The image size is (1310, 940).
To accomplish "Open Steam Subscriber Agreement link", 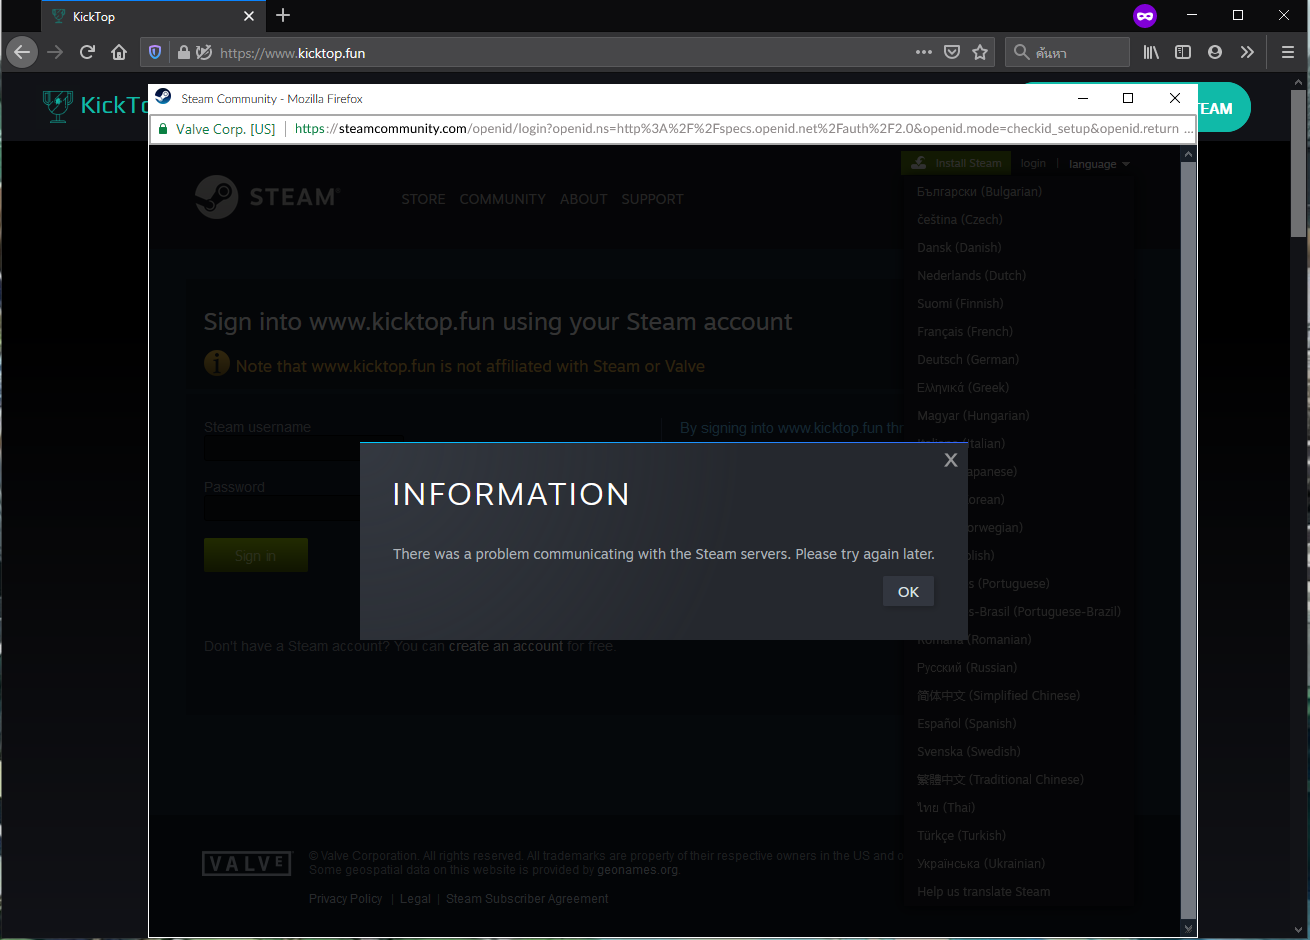I will [527, 899].
